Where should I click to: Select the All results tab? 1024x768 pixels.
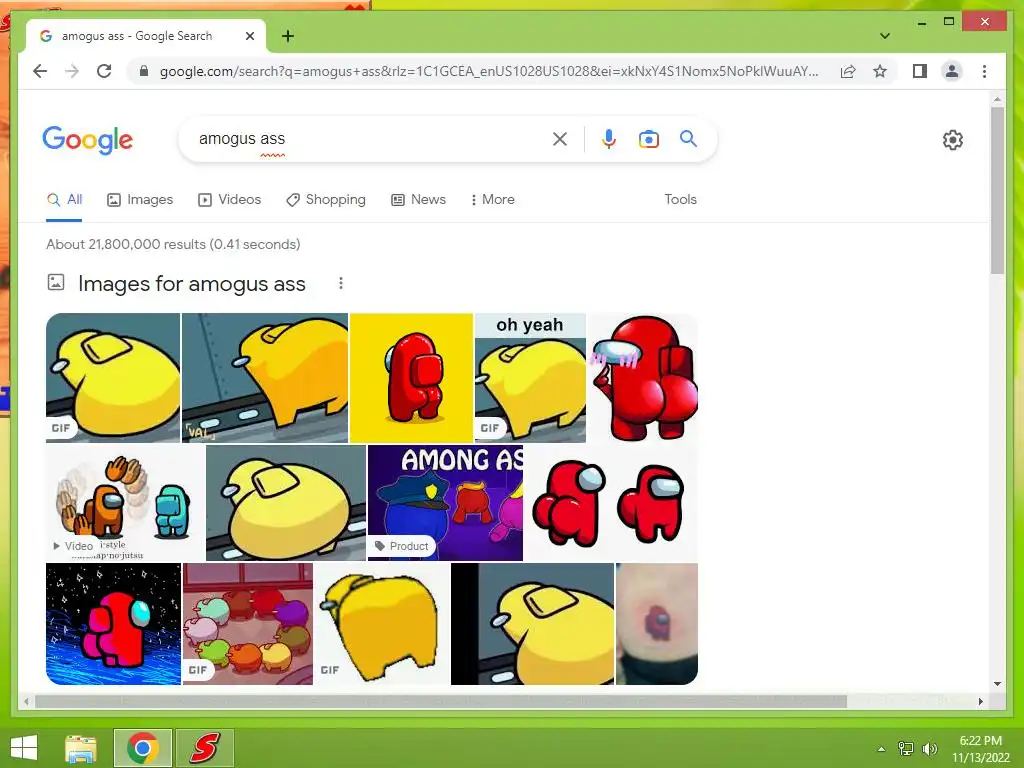click(x=64, y=200)
